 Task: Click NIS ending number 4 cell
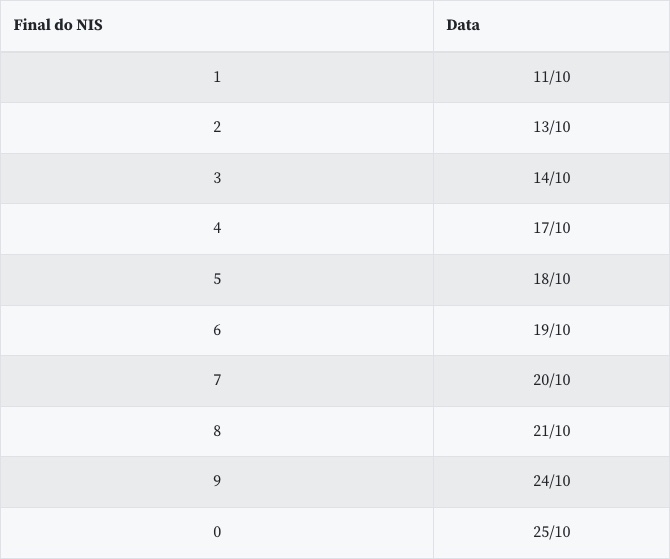[217, 228]
